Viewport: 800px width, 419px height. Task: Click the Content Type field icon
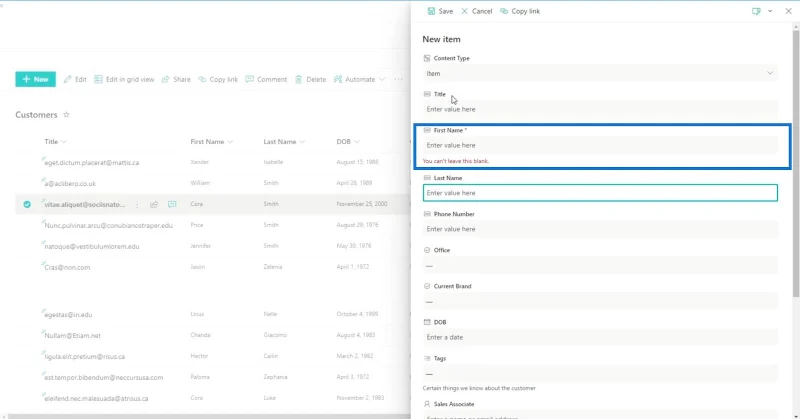(427, 58)
